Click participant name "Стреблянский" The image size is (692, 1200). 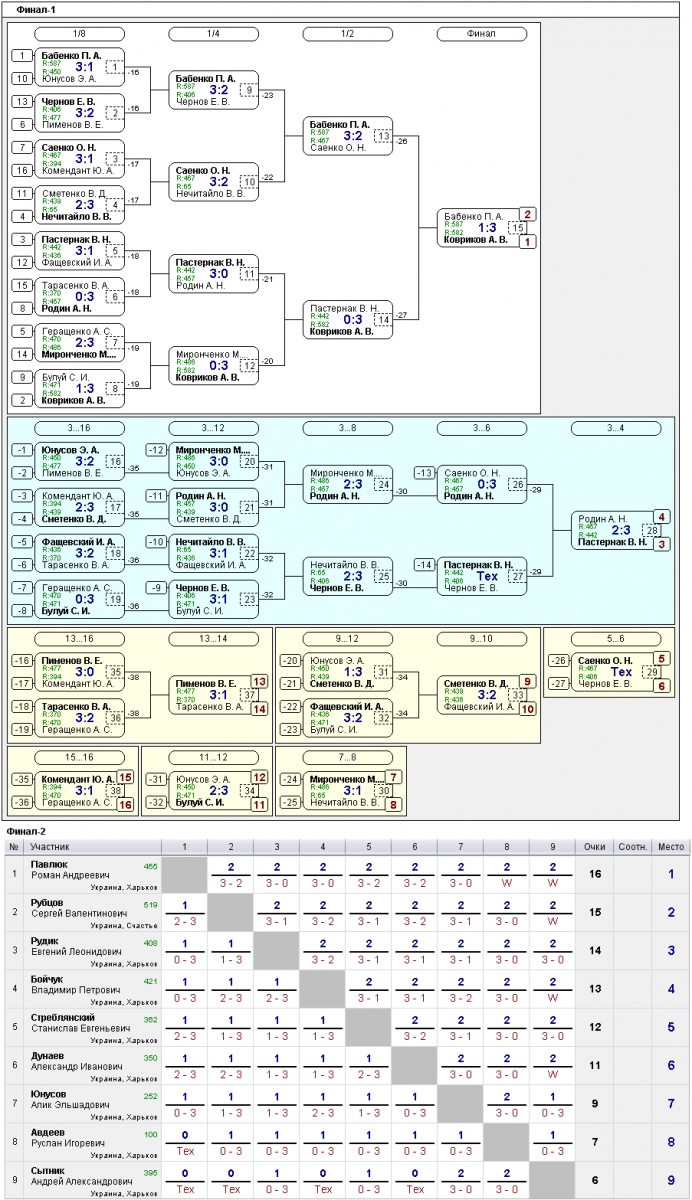(x=63, y=1017)
